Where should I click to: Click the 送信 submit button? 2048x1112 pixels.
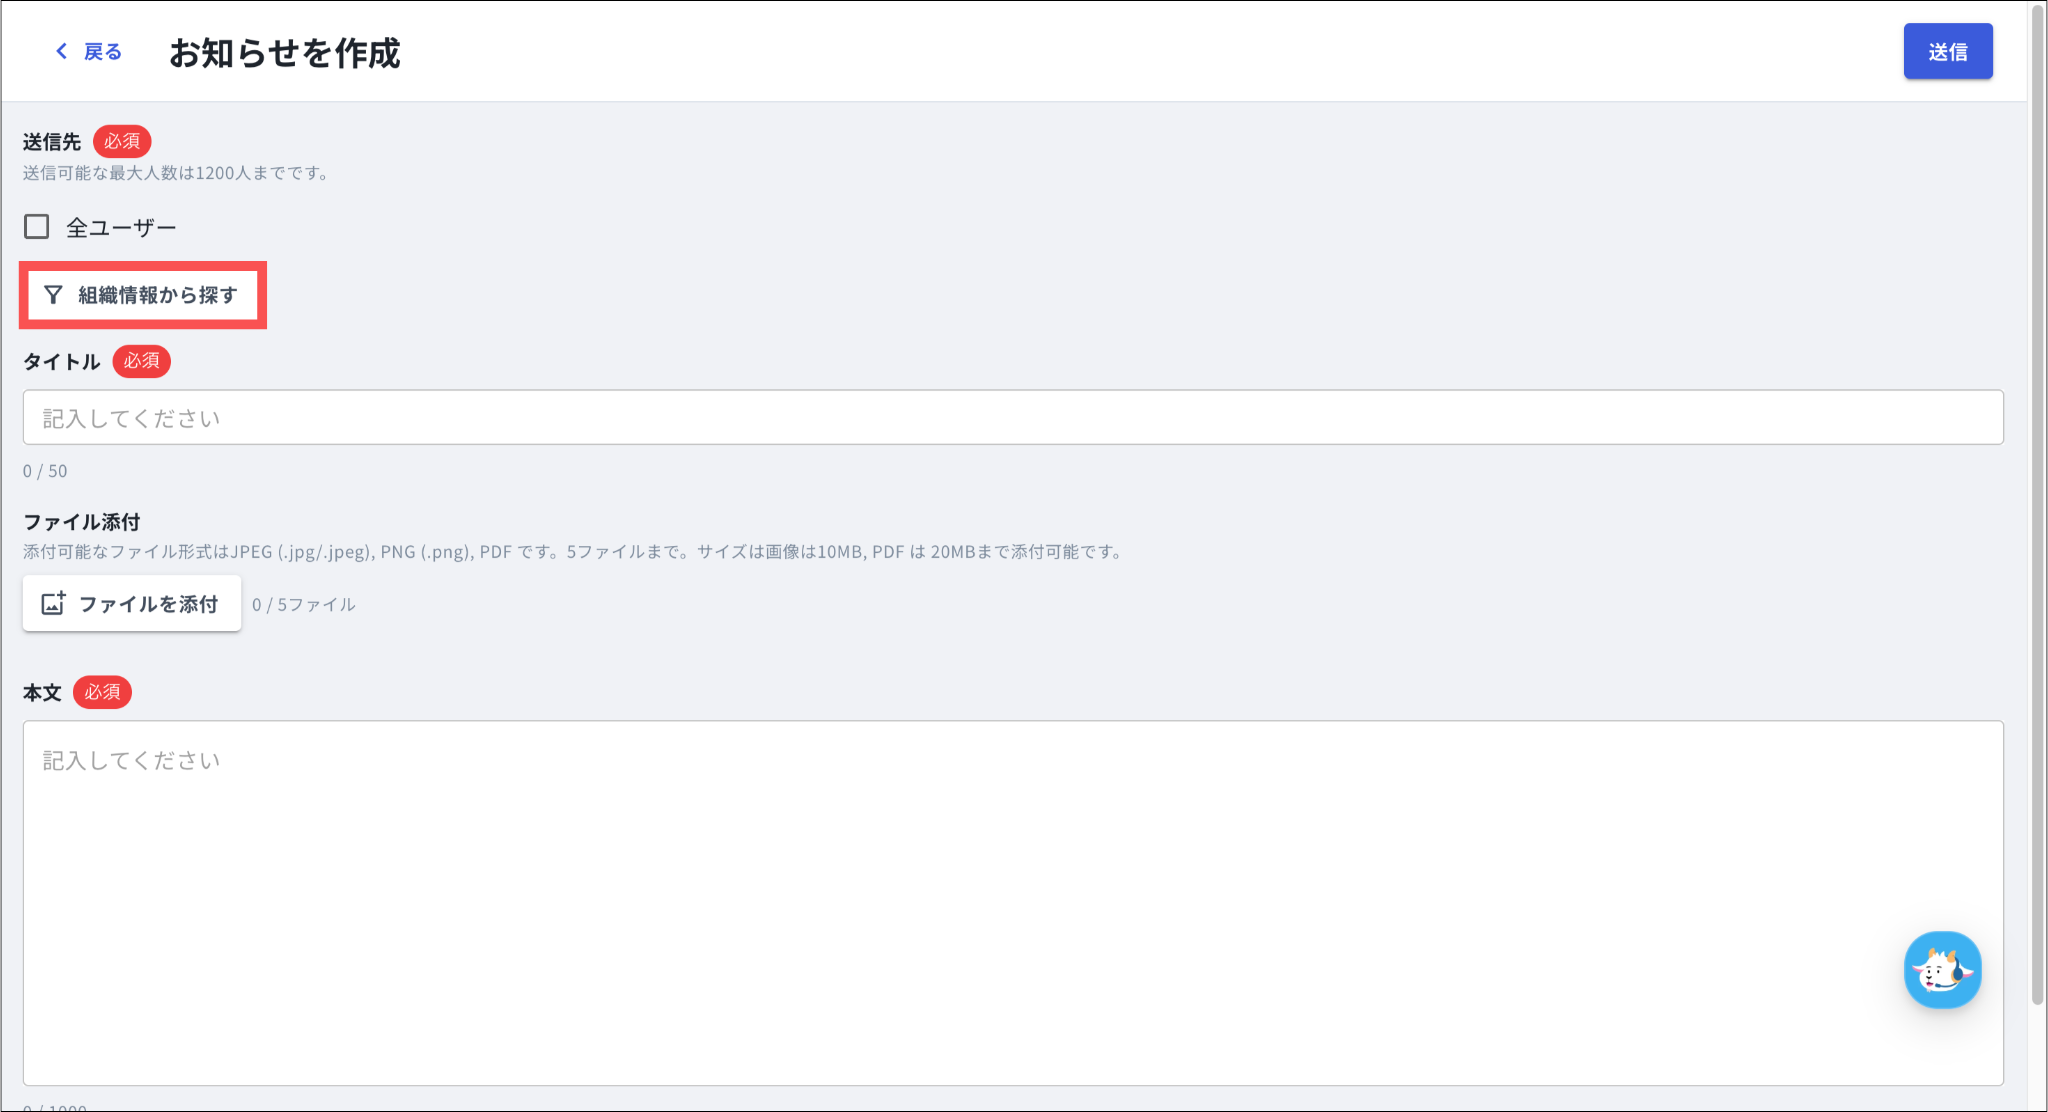coord(1948,51)
